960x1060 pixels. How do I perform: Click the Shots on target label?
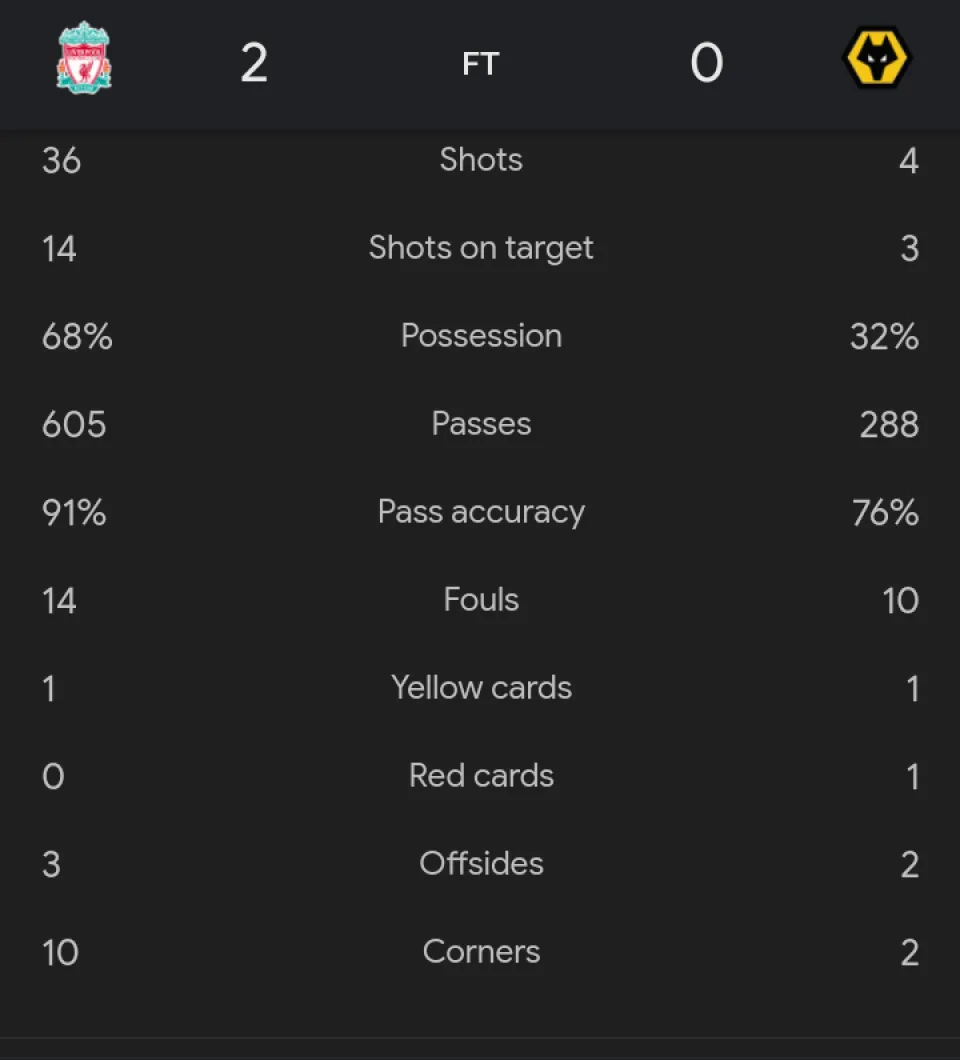click(x=481, y=248)
